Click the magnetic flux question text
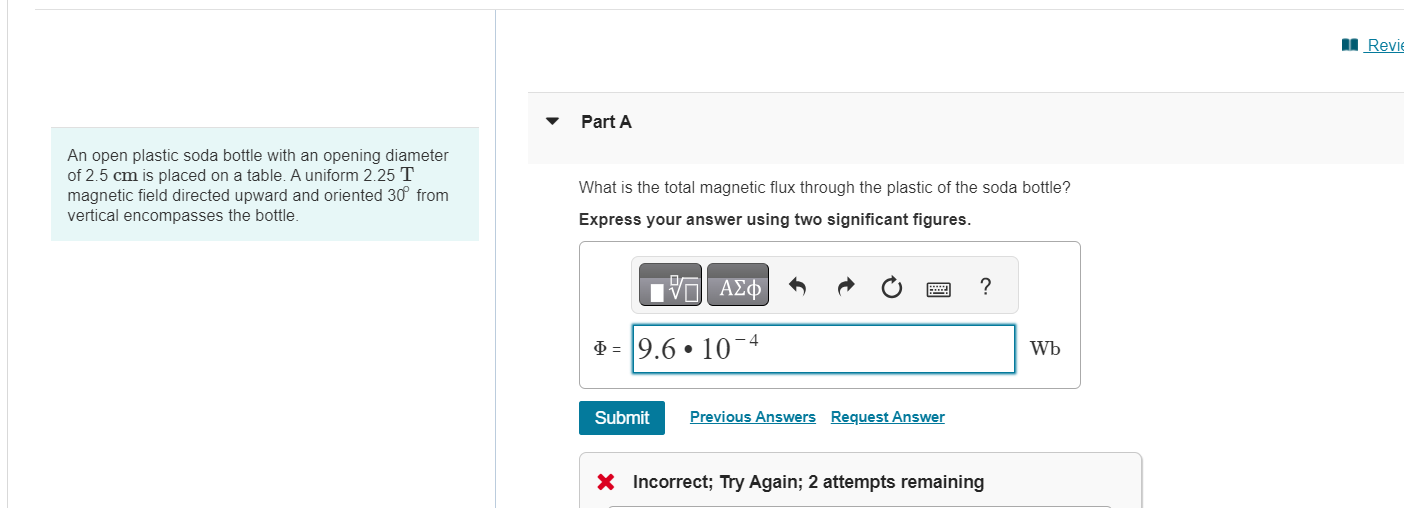The width and height of the screenshot is (1404, 508). coord(824,188)
